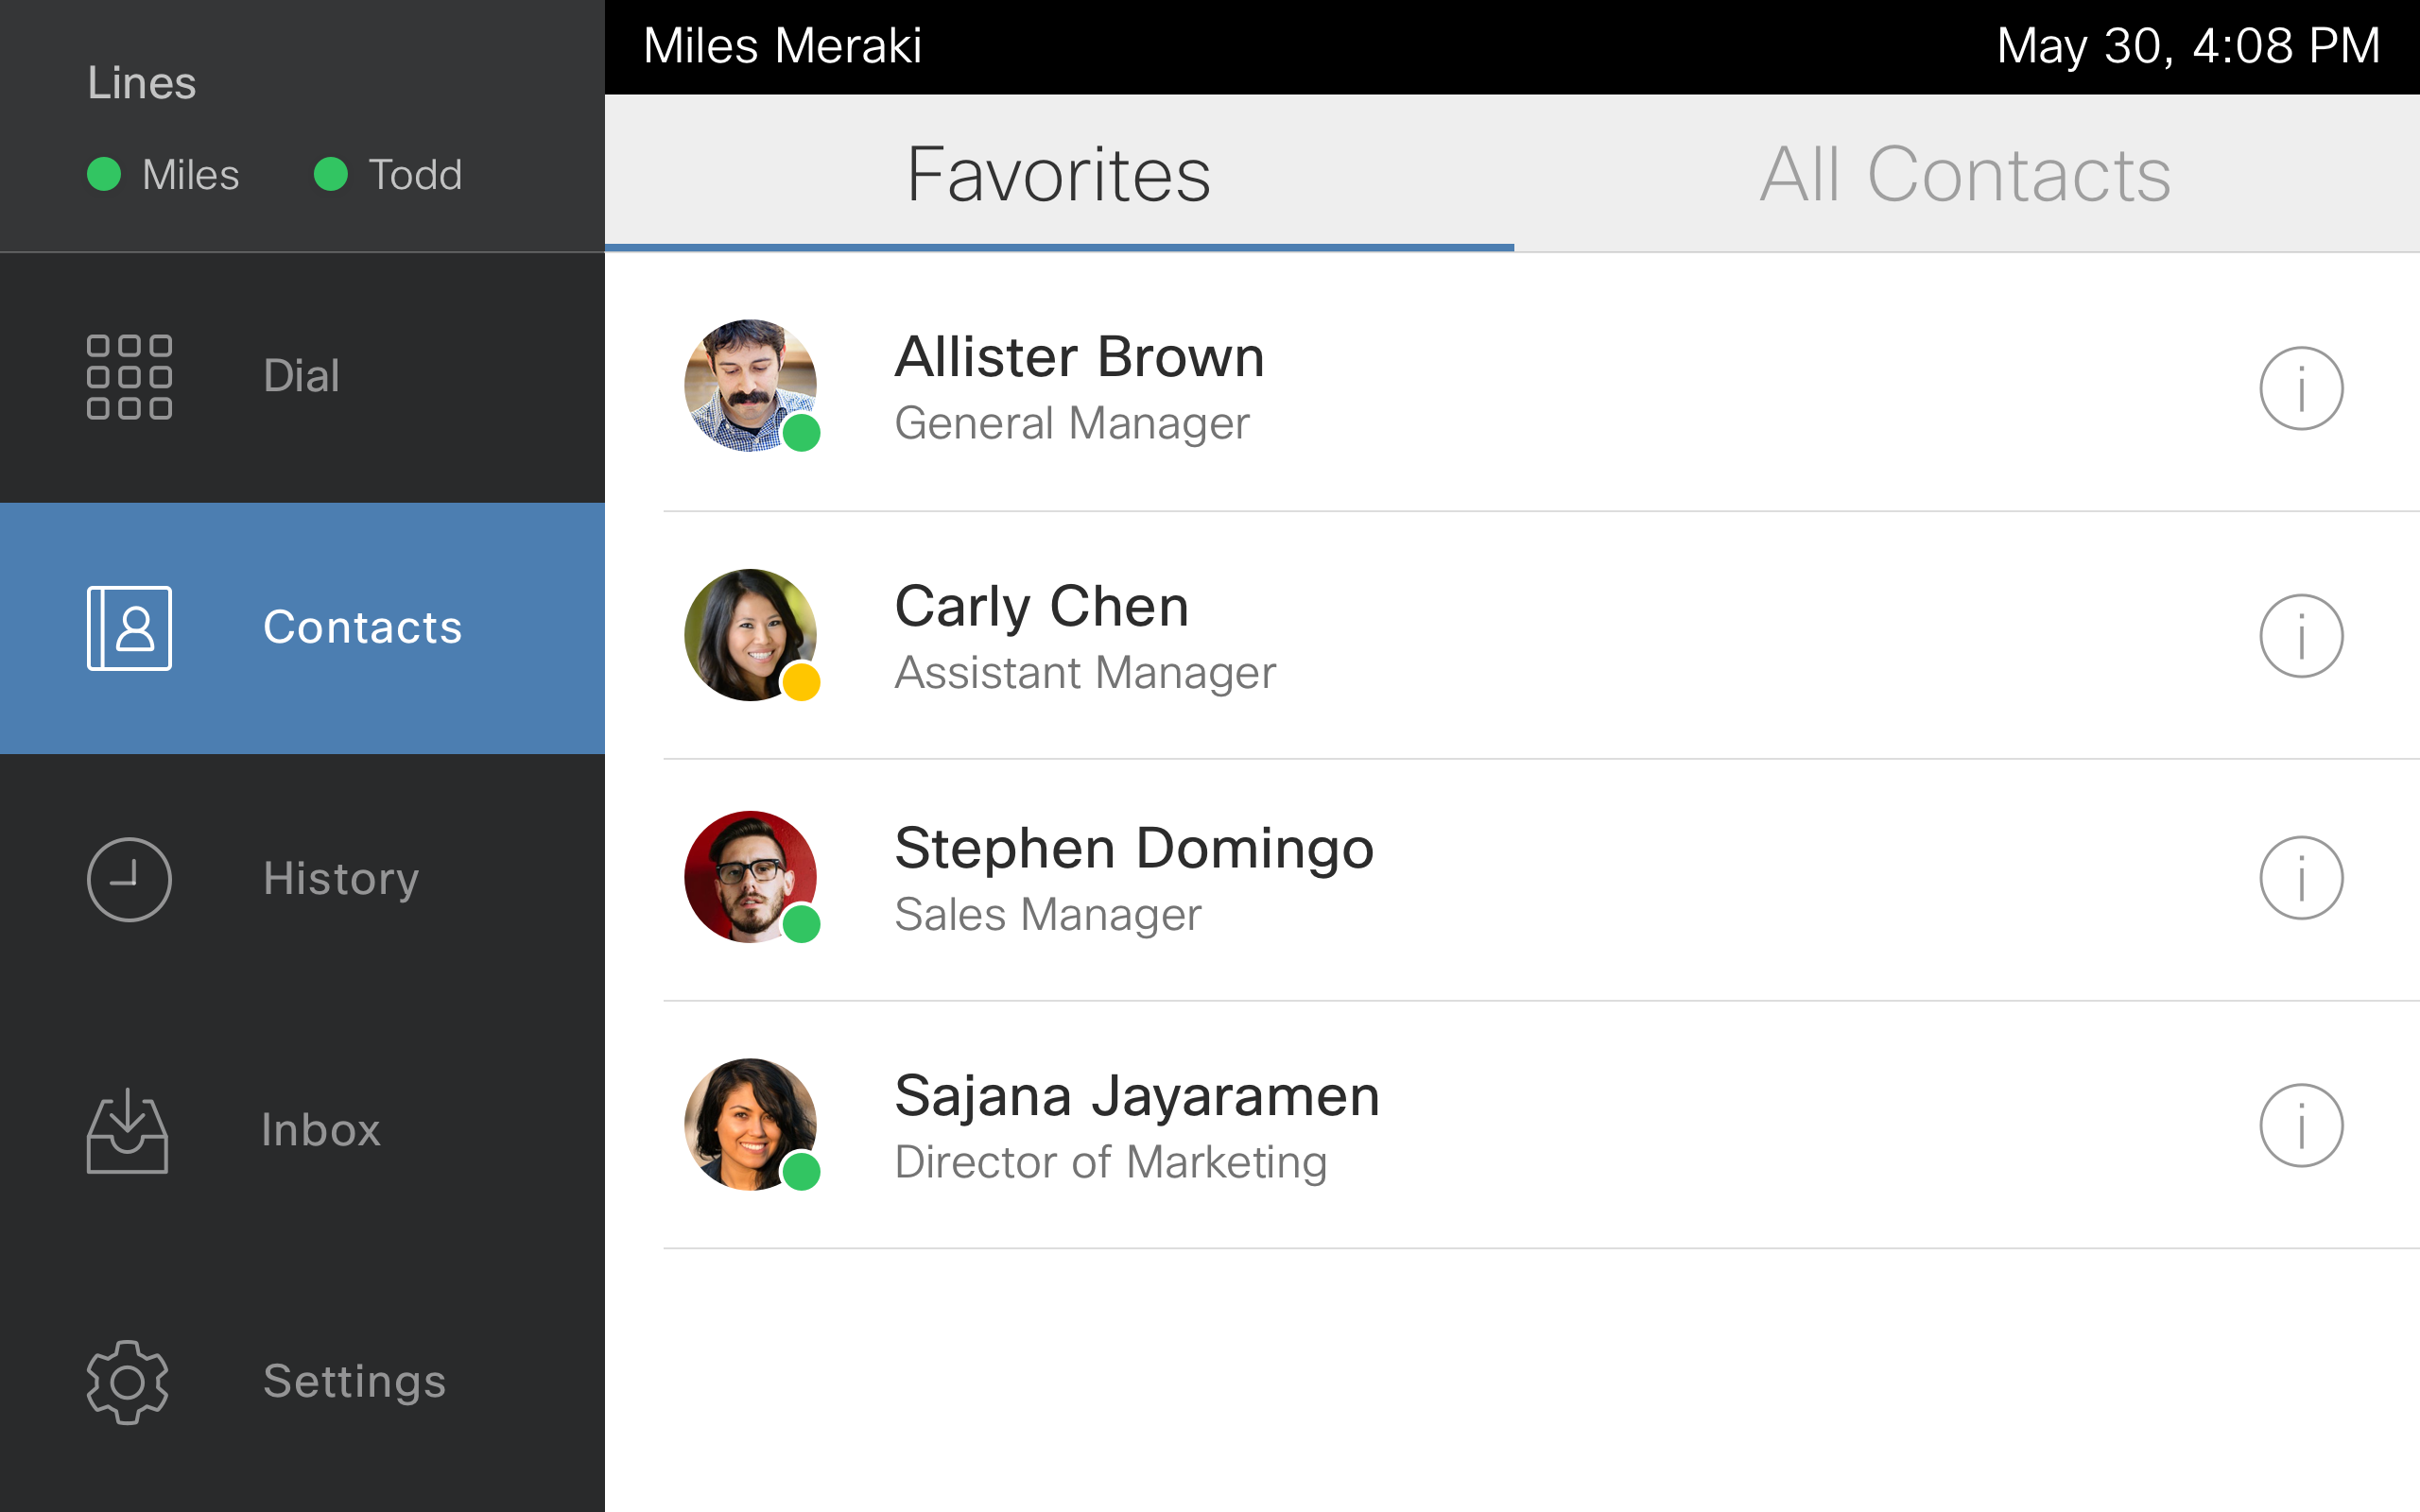This screenshot has width=2420, height=1512.
Task: Click the date and time display
Action: [2187, 46]
